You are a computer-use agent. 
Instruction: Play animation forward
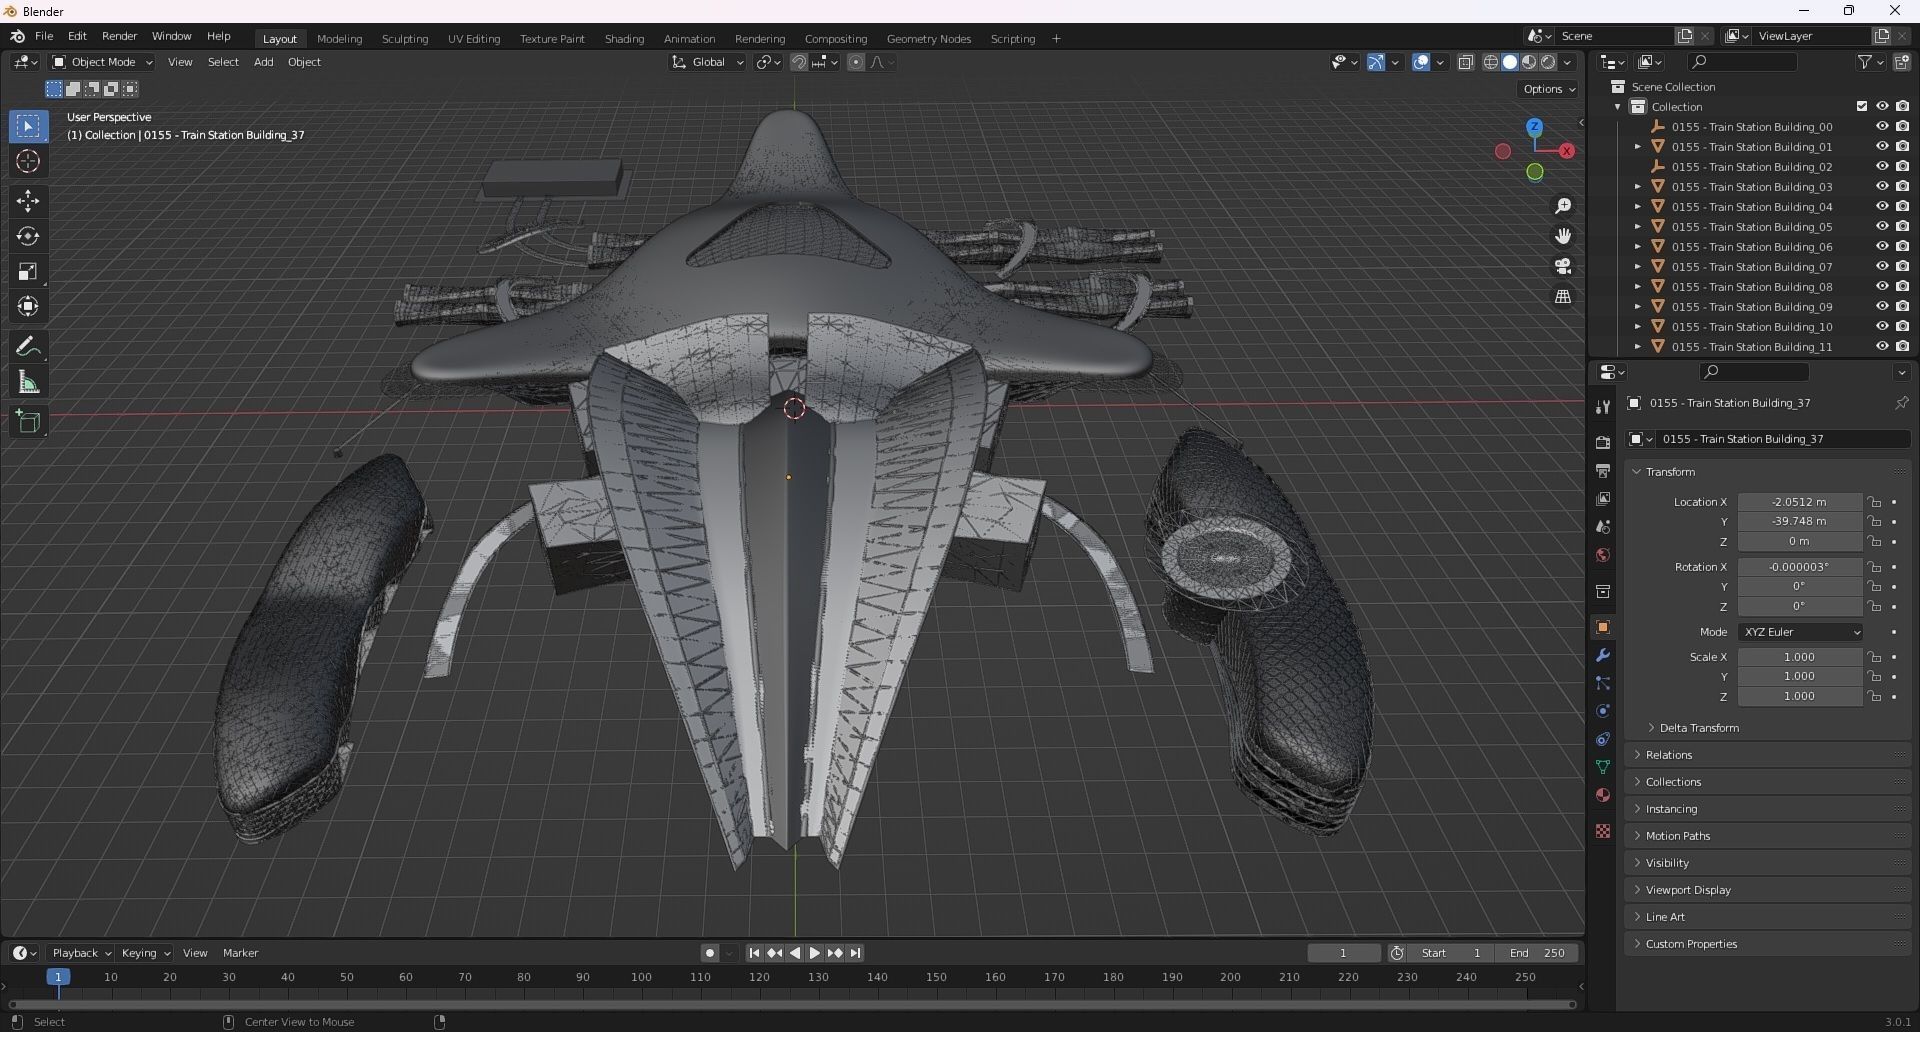[x=815, y=953]
